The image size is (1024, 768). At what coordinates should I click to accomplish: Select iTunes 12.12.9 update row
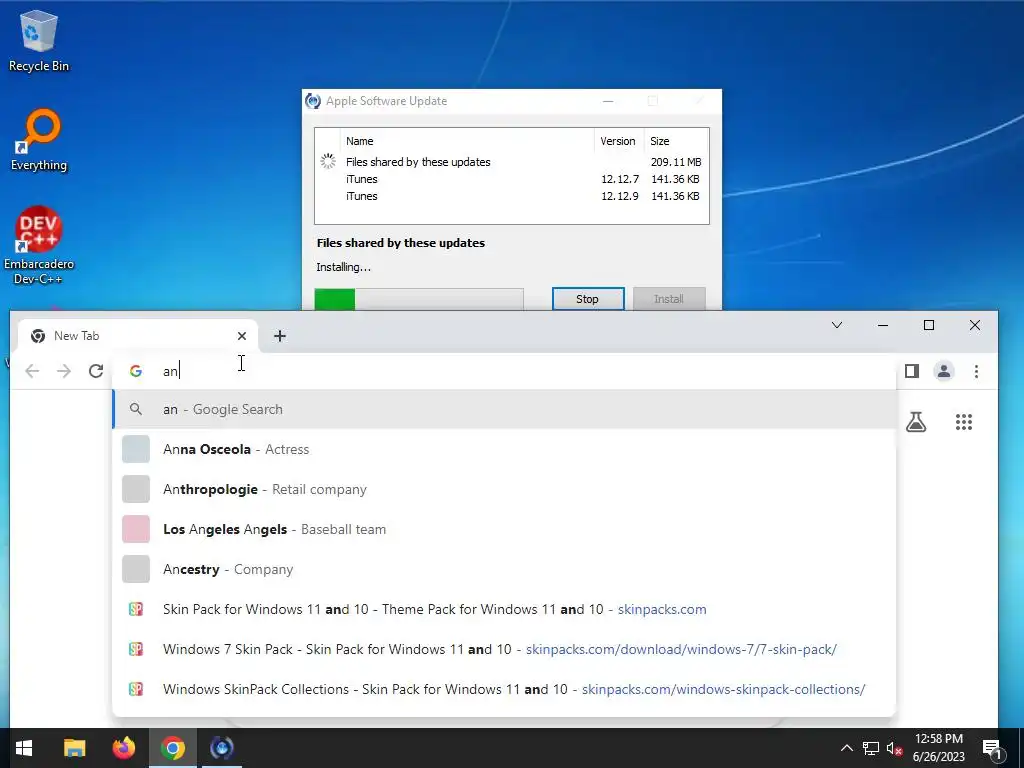point(511,196)
